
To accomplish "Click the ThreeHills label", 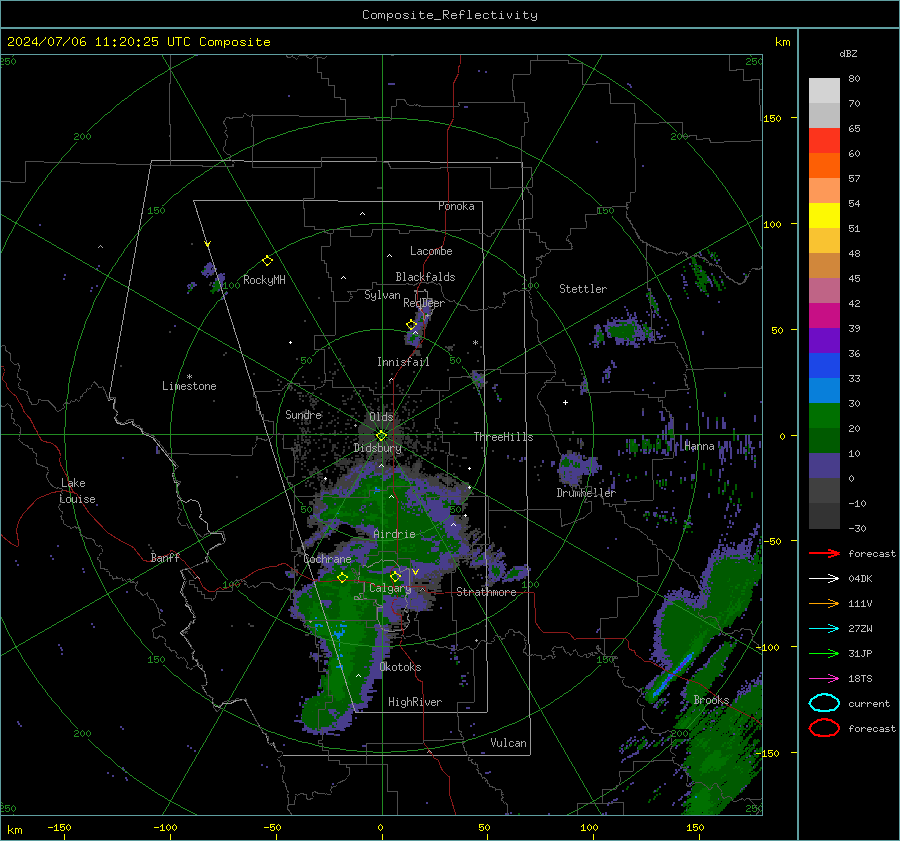I will (503, 437).
